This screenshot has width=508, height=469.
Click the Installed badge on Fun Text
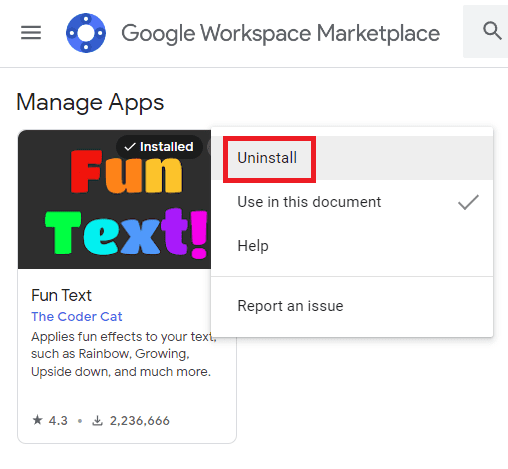click(x=159, y=147)
